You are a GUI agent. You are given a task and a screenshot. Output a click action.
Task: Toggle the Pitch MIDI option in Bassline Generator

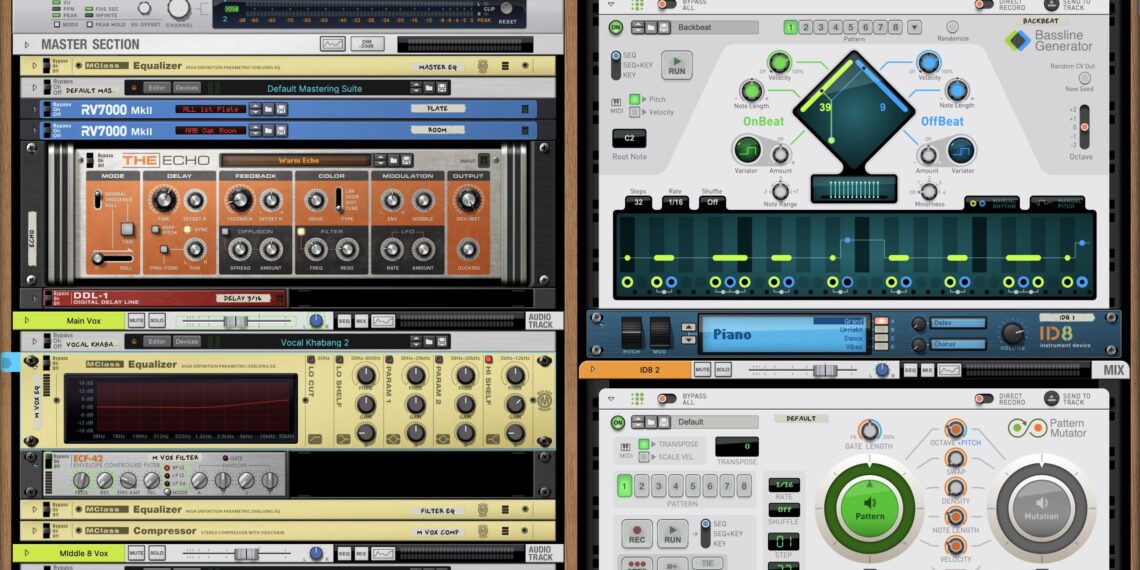pos(634,99)
